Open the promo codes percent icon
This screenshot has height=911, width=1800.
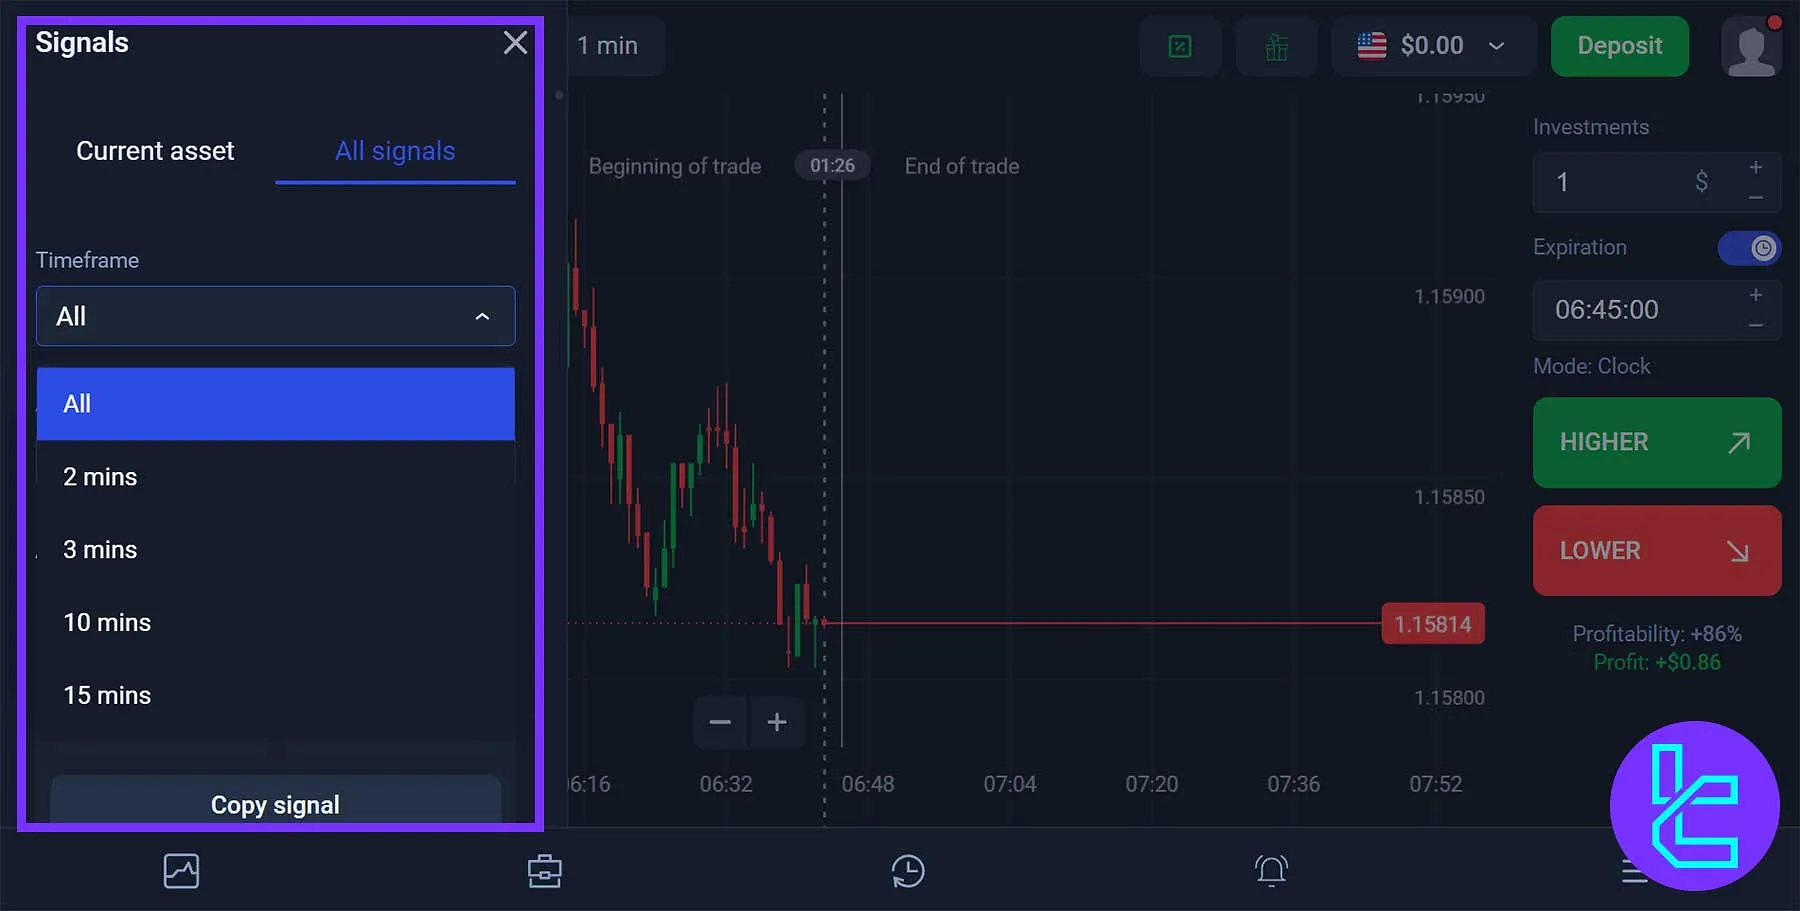click(1180, 46)
